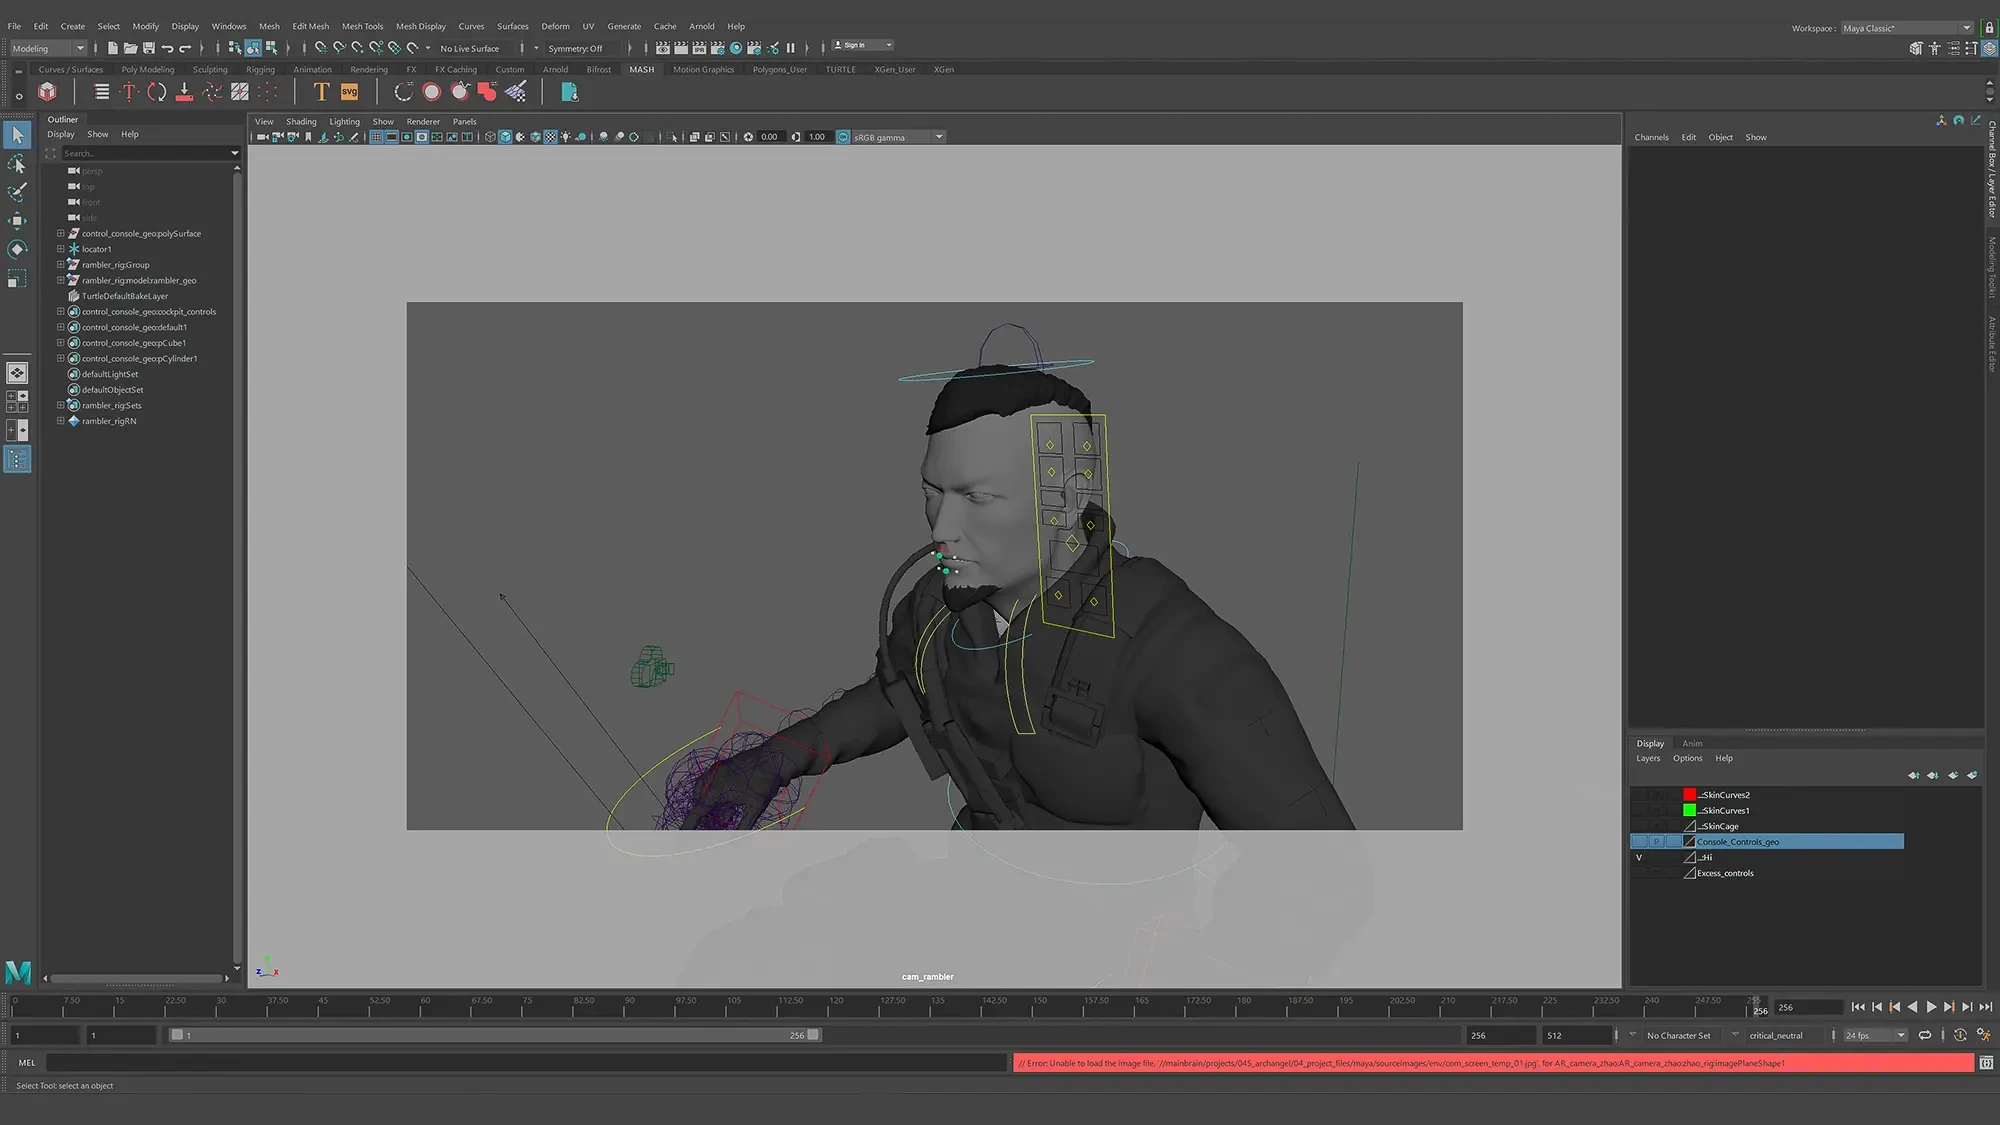Viewport: 2000px width, 1125px height.
Task: Click the Open Scene folder icon
Action: tap(130, 48)
